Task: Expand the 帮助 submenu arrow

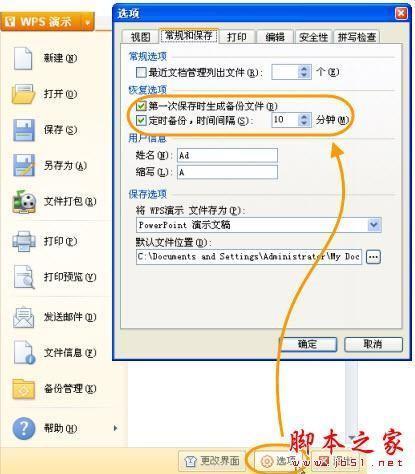Action: 115,428
